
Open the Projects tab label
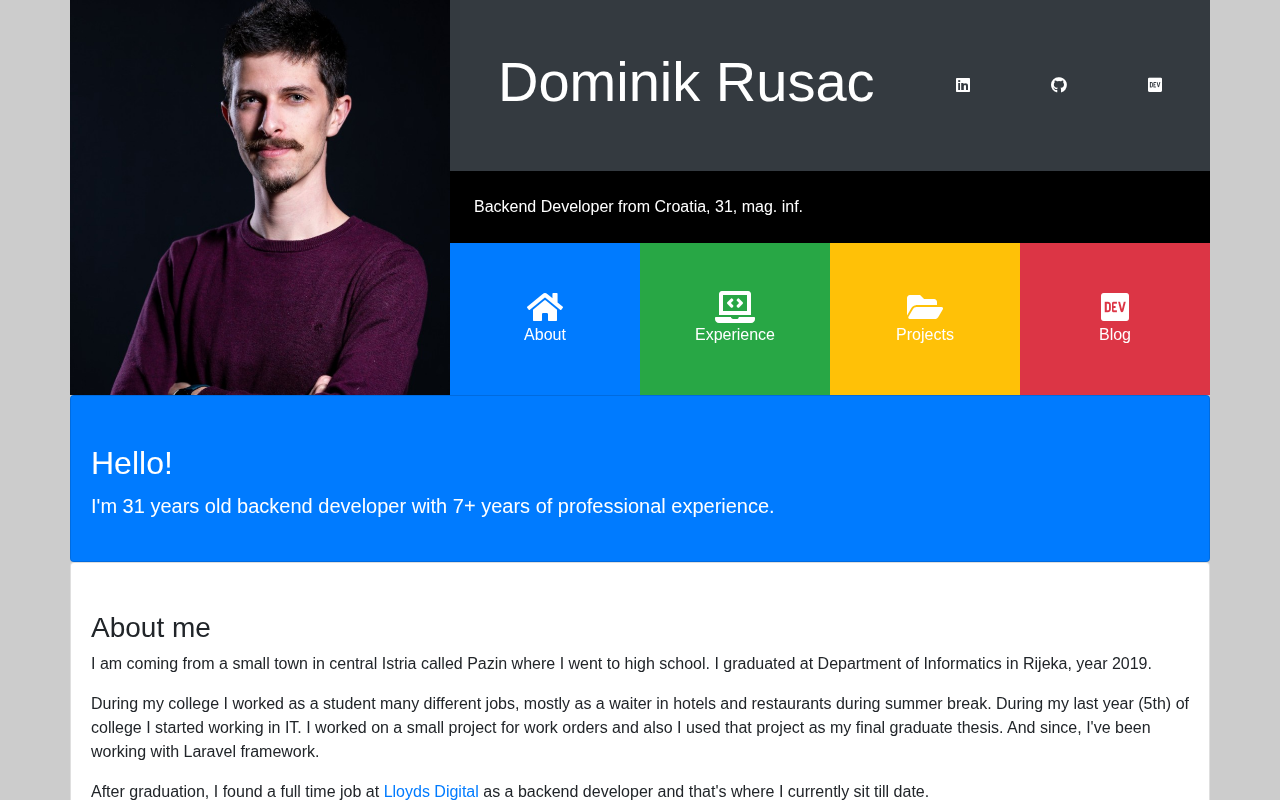(x=925, y=335)
